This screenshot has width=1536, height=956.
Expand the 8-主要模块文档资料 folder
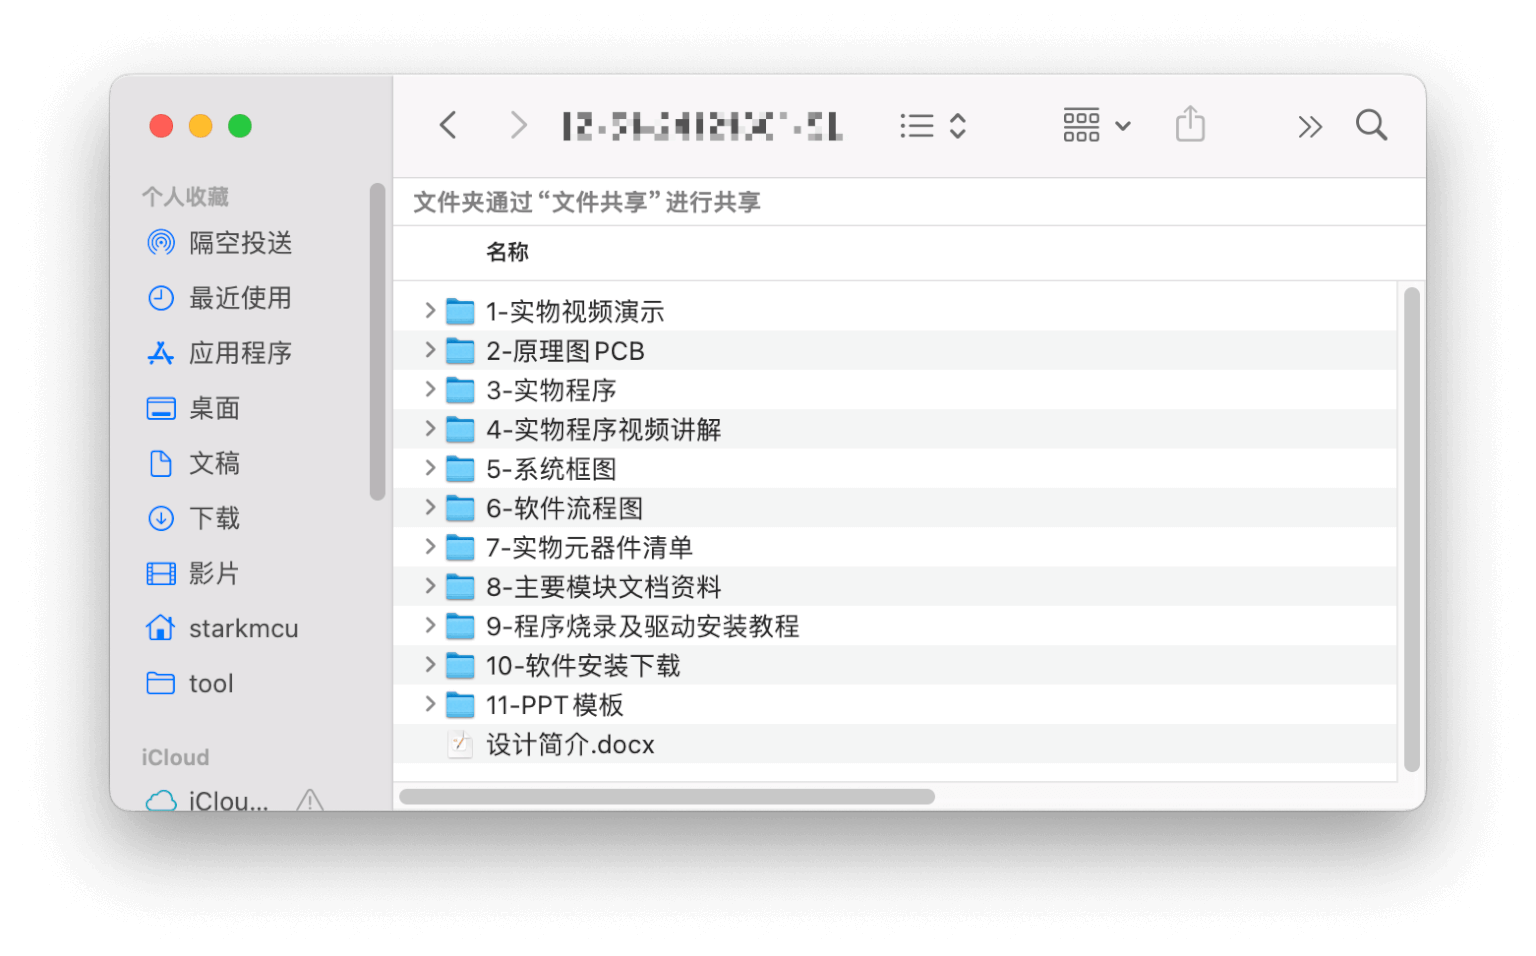pos(430,586)
